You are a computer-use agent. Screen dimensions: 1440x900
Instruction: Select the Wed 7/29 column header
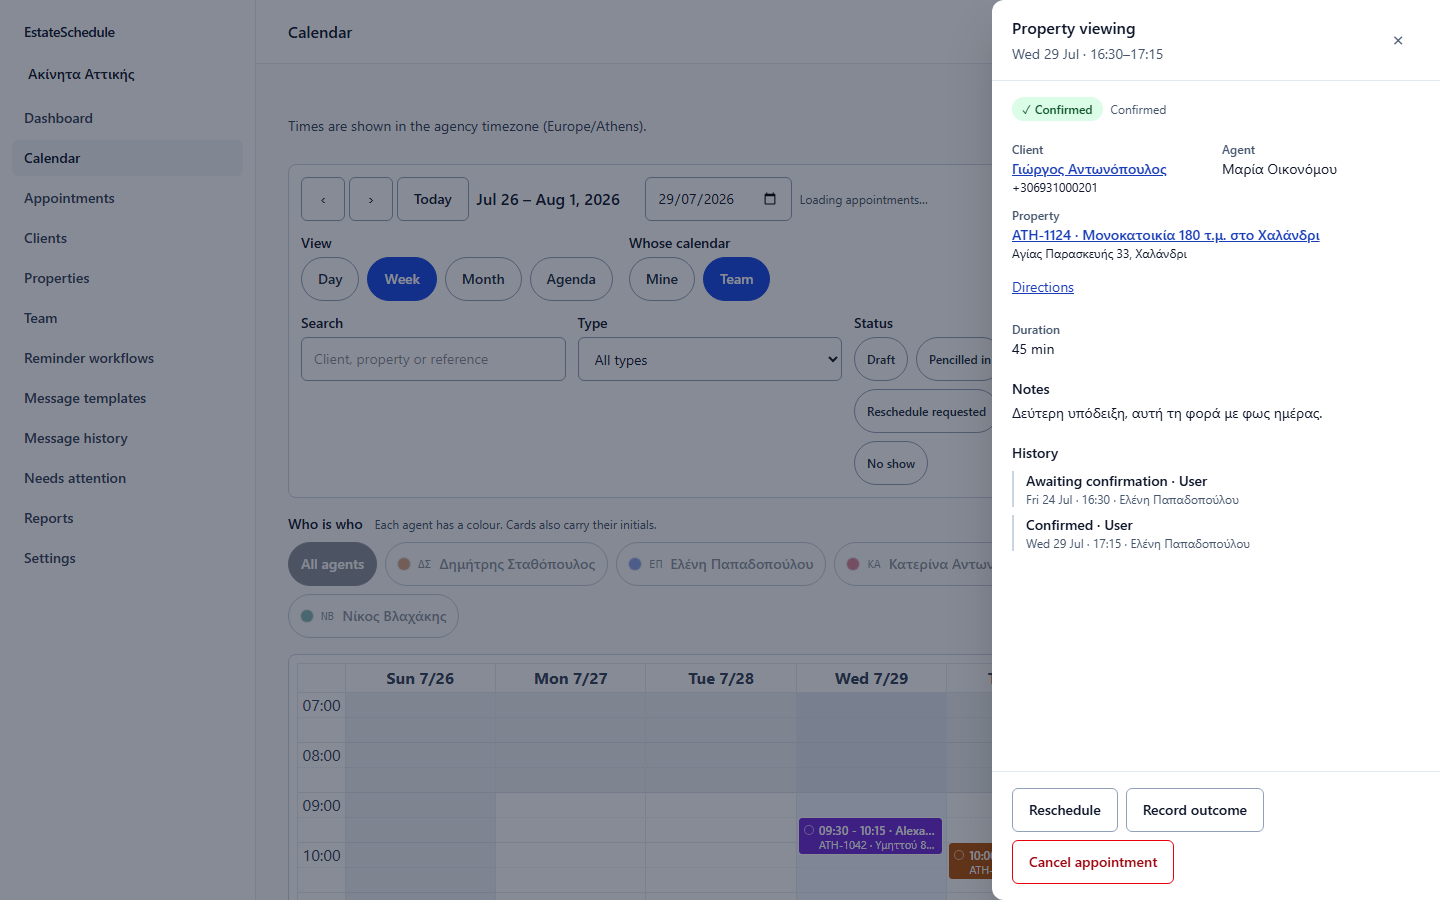871,678
